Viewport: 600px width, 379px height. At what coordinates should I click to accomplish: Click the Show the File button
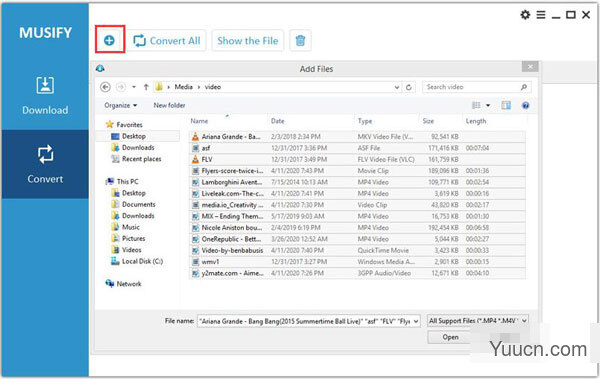point(248,41)
